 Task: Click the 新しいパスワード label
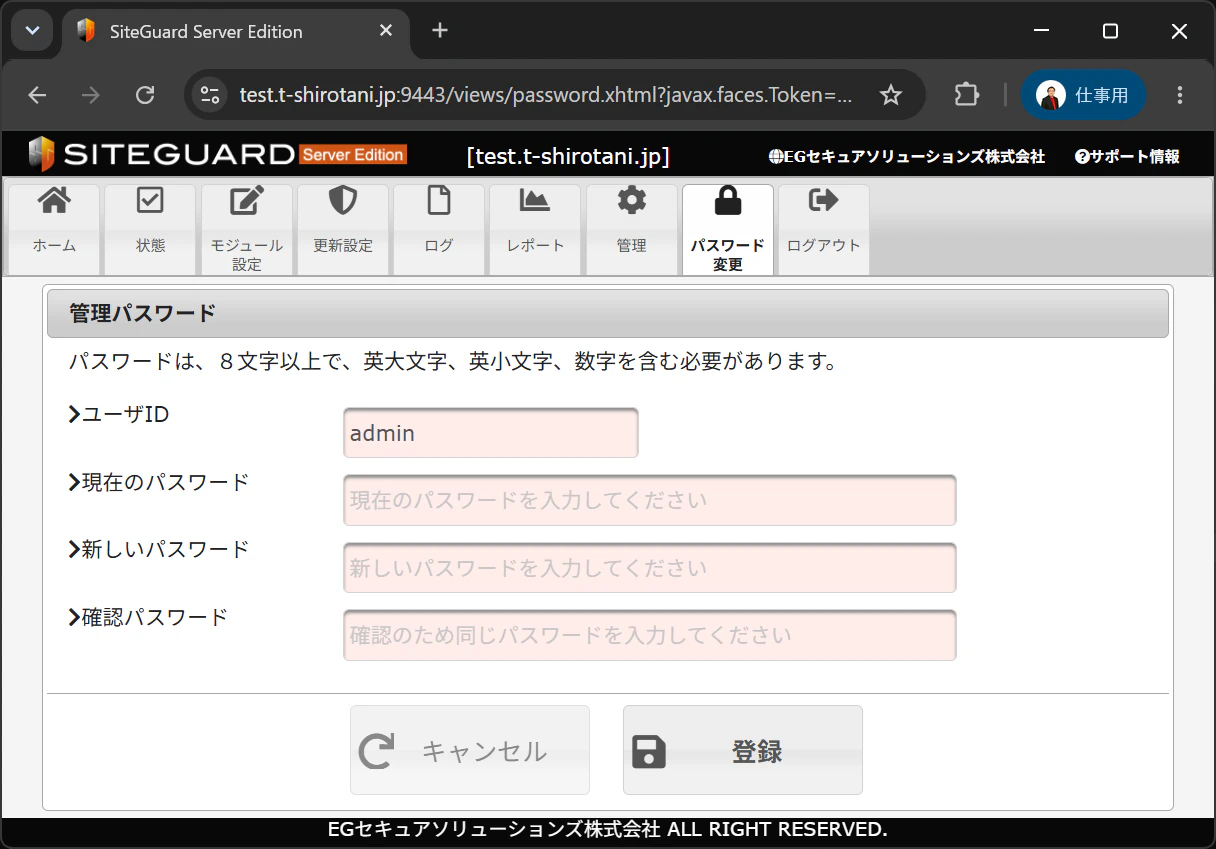click(x=159, y=549)
